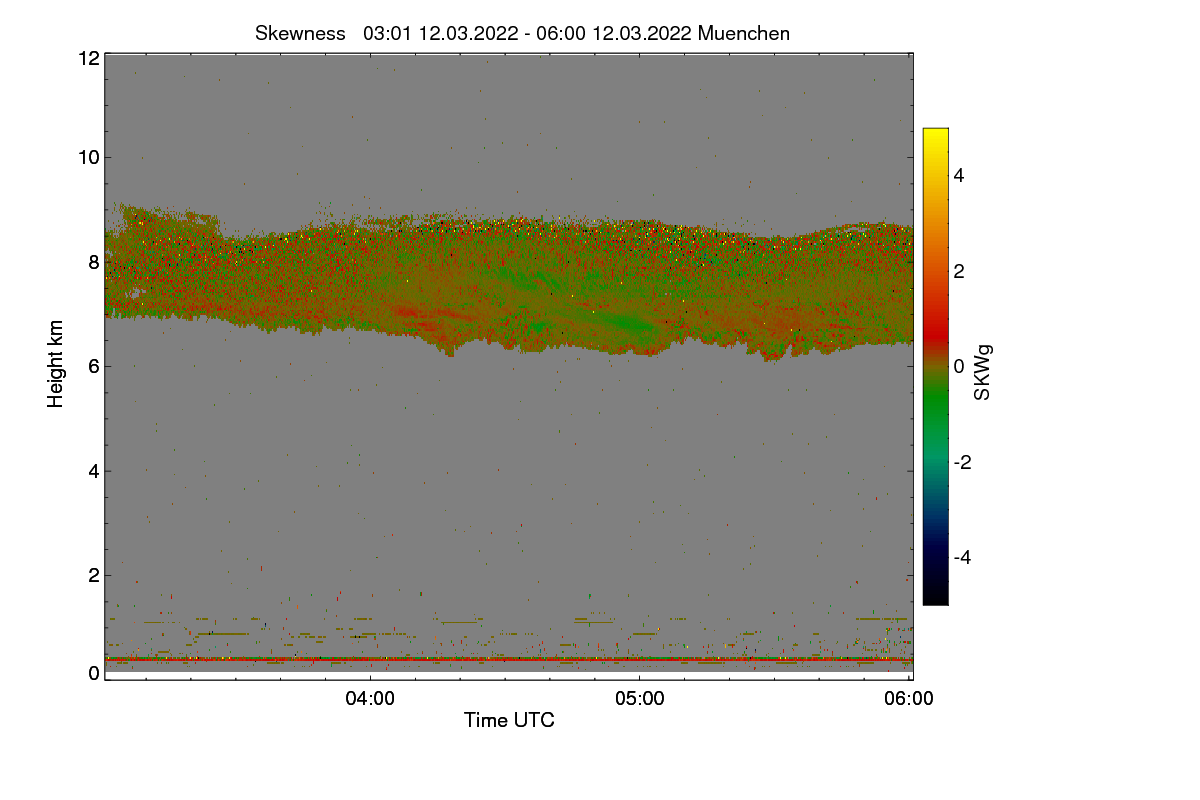Click the height tick label 10
Screen dimensions: 1200x800
[x=88, y=157]
